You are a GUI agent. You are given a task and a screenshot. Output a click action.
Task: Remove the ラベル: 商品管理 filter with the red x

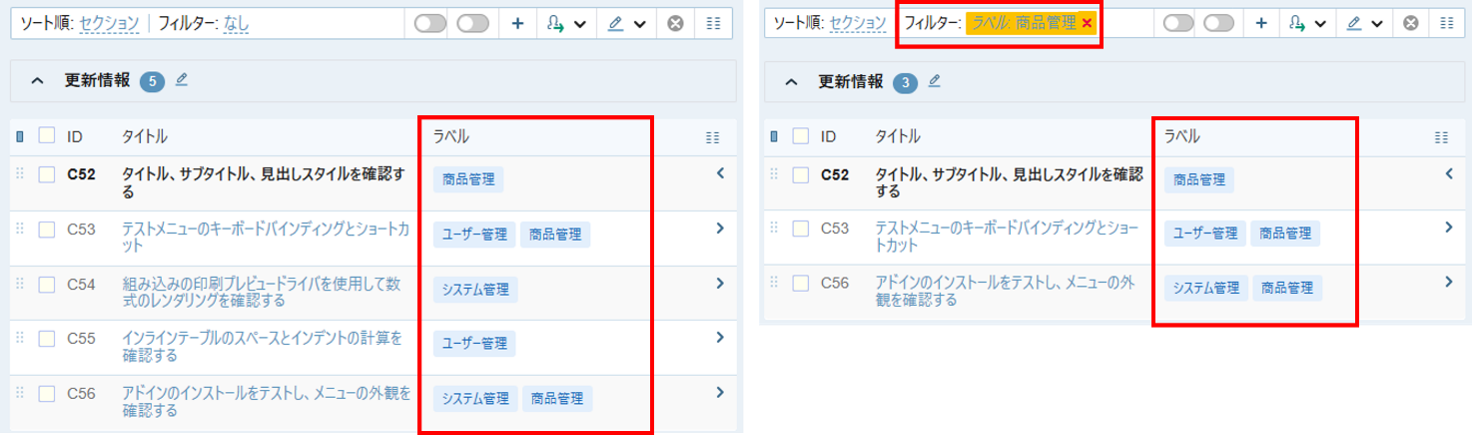(1086, 23)
